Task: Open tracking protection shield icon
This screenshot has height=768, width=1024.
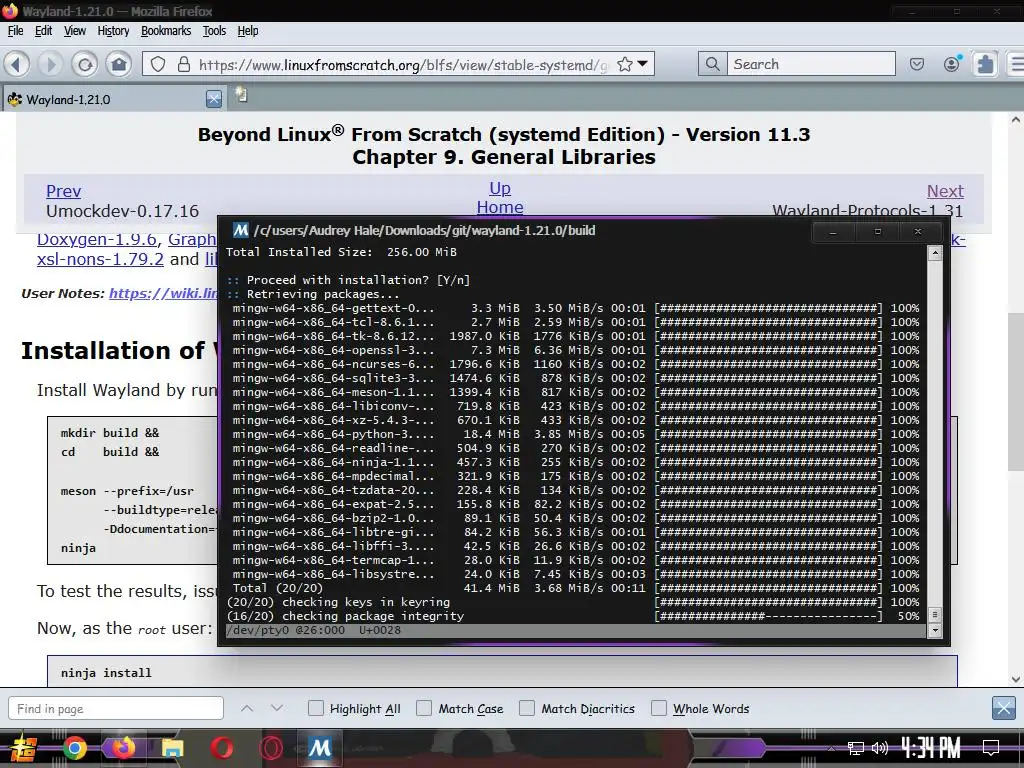Action: (158, 64)
